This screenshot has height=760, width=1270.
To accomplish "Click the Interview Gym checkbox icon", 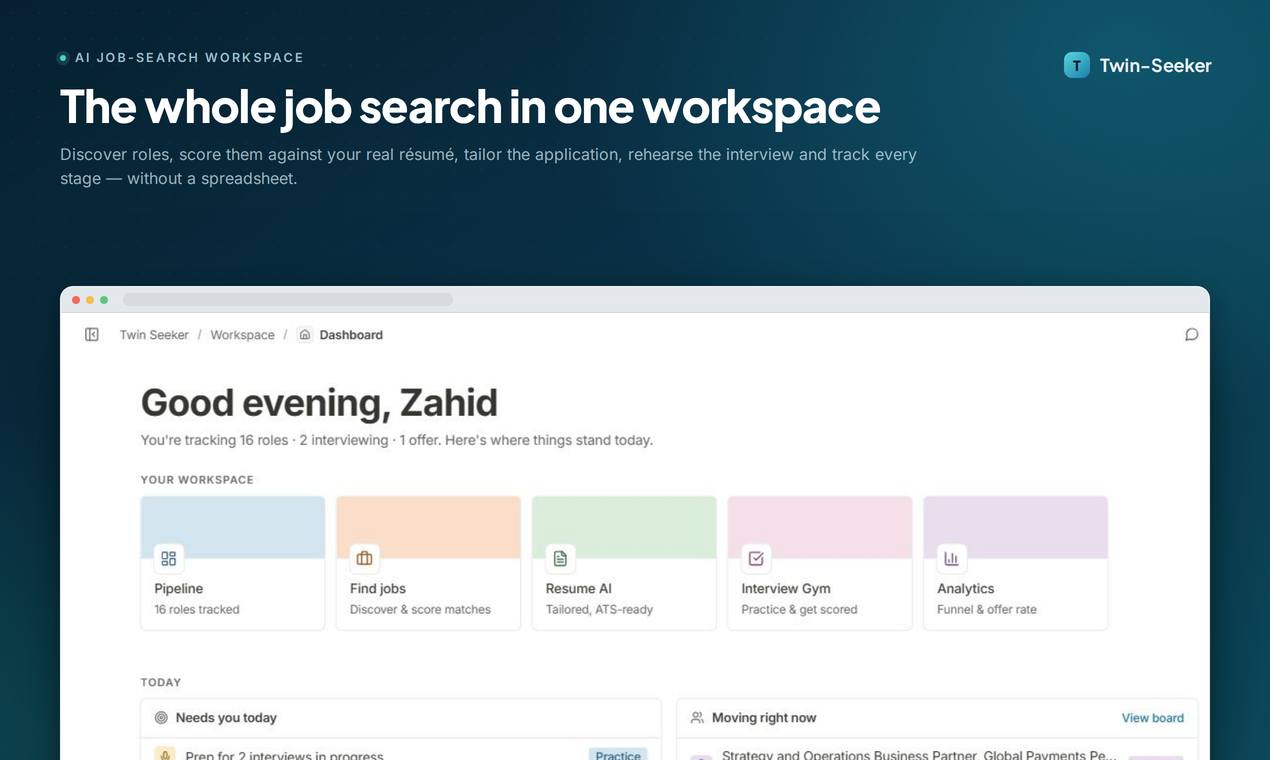I will [756, 558].
